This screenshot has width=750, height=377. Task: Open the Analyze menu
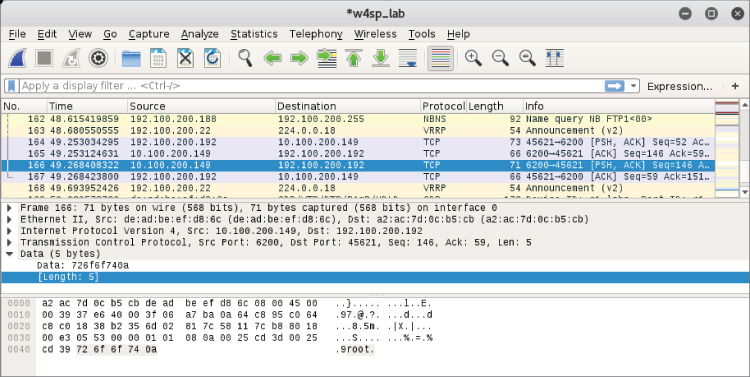coord(199,34)
